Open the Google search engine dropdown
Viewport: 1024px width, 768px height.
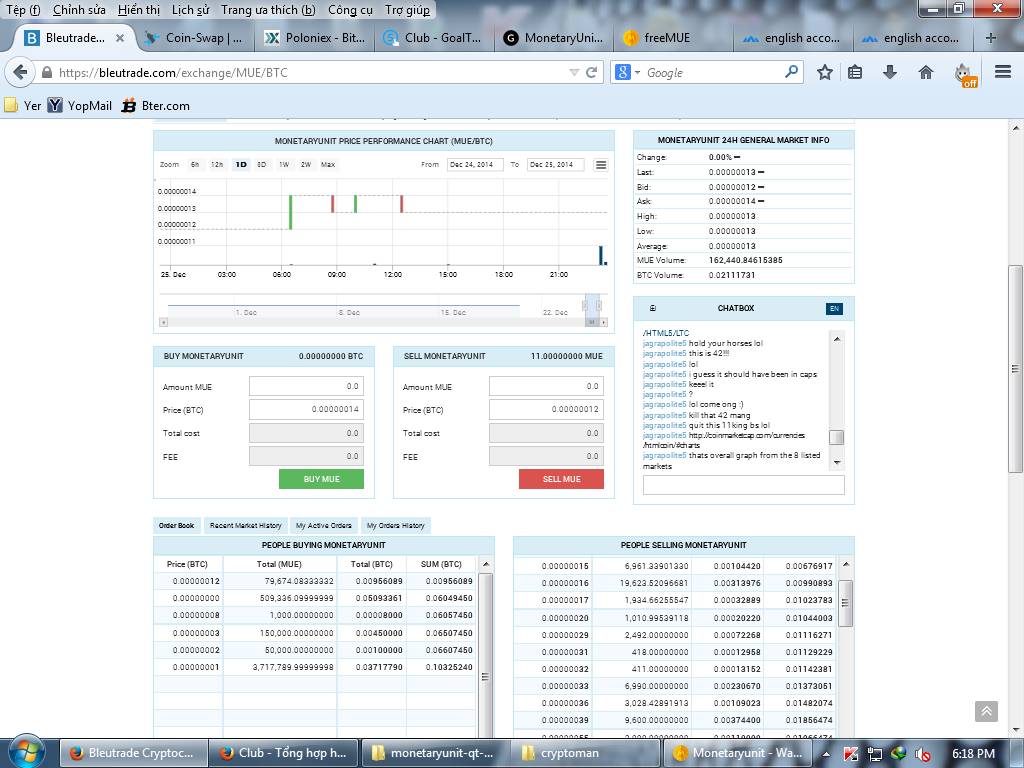click(627, 72)
